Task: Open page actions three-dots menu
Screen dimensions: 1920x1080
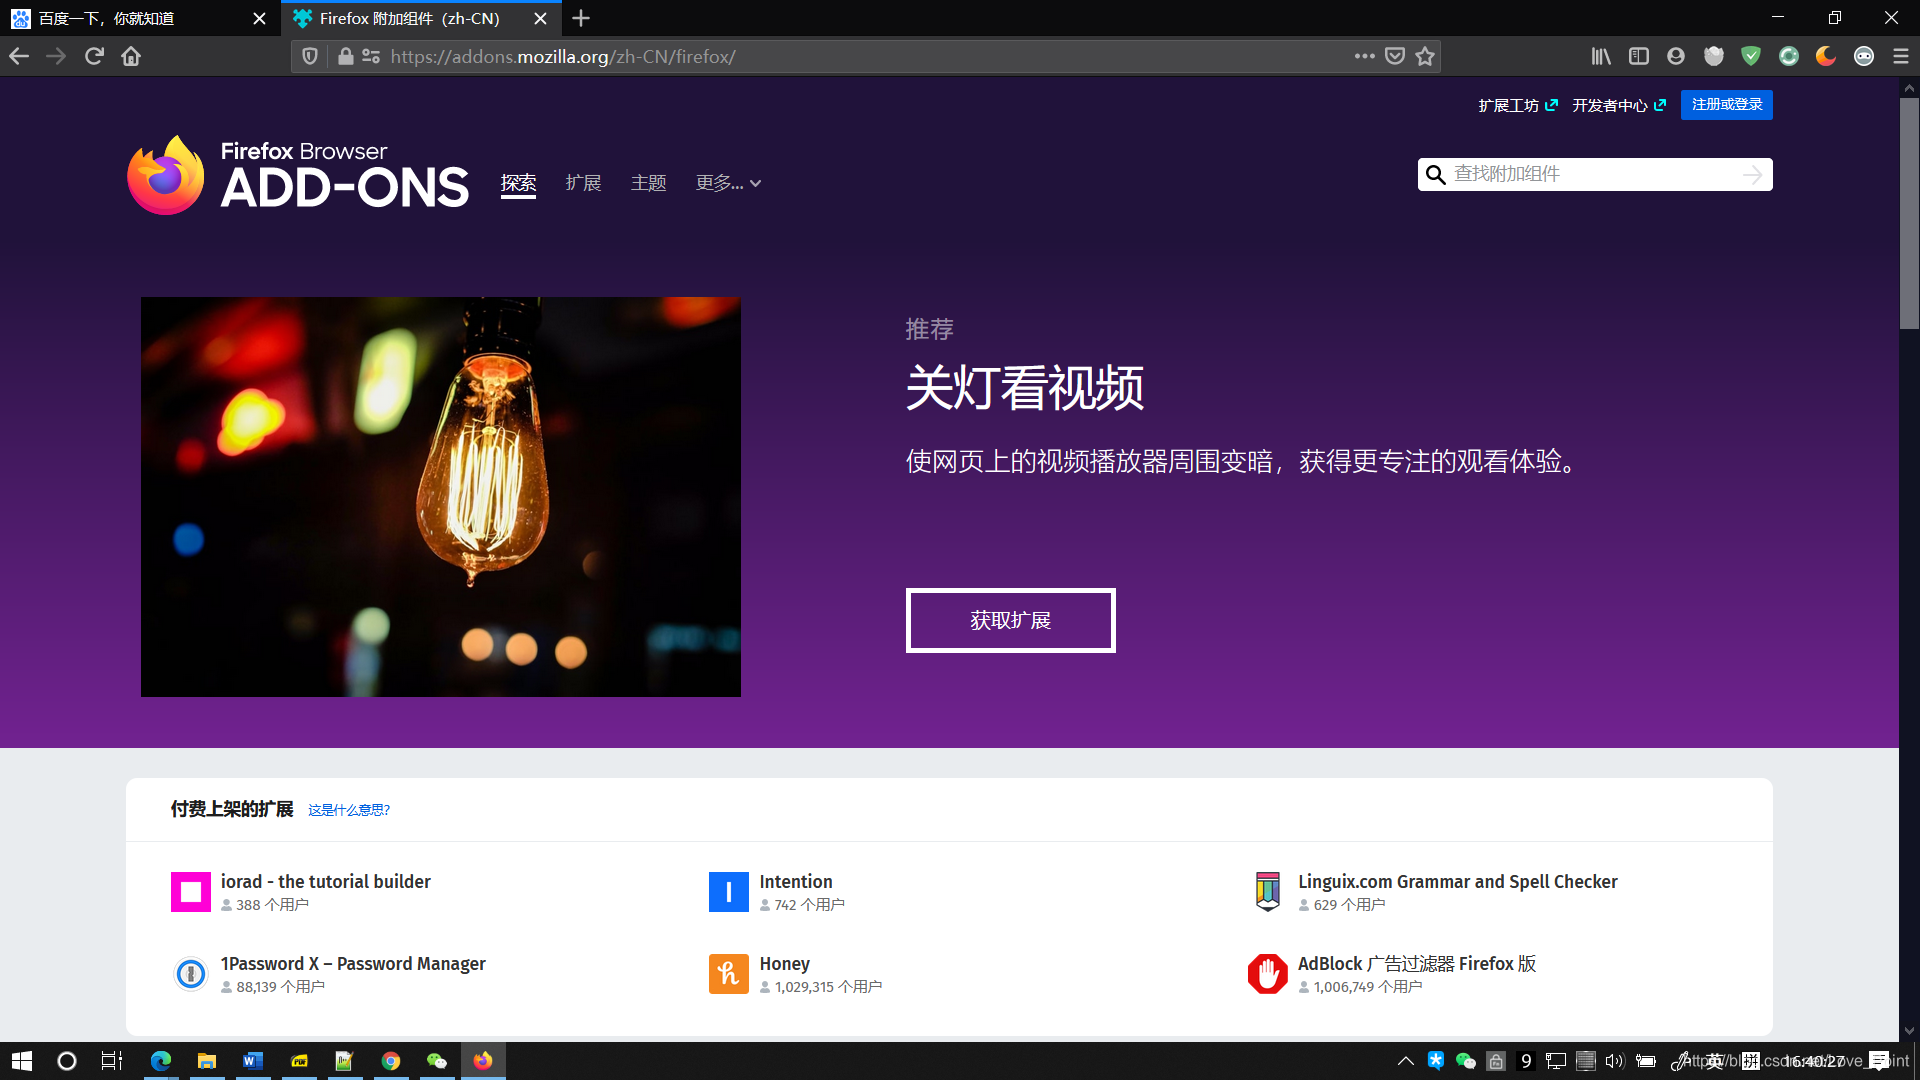Action: (x=1364, y=57)
